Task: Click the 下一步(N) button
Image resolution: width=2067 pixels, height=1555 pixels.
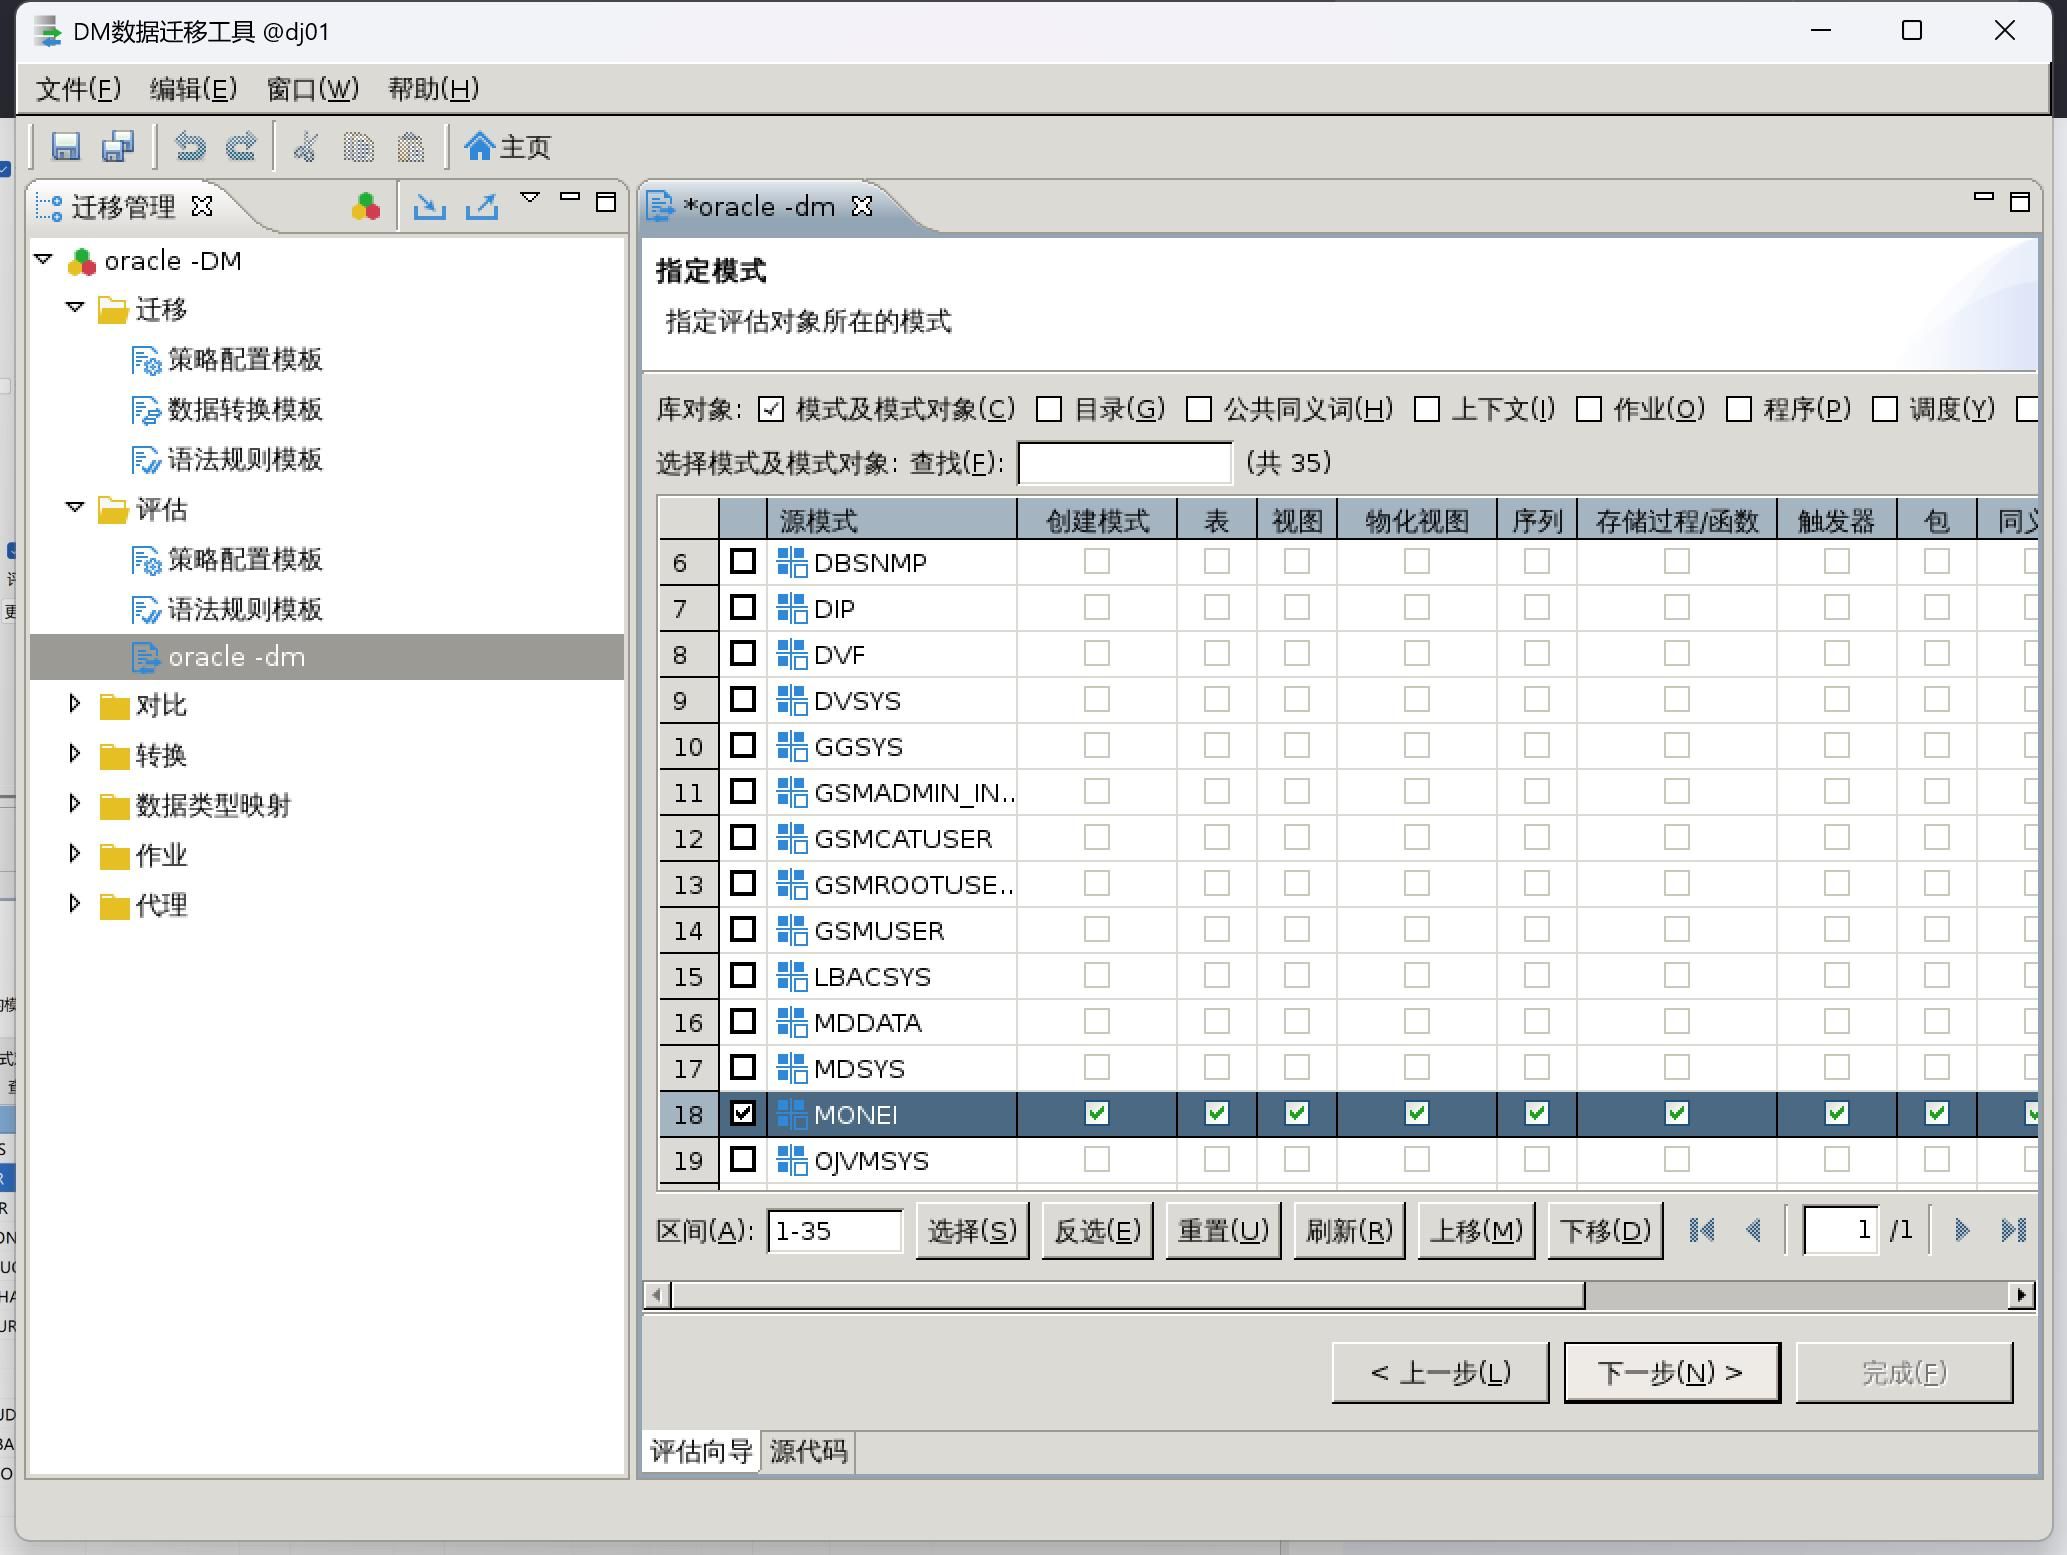Action: pos(1671,1373)
